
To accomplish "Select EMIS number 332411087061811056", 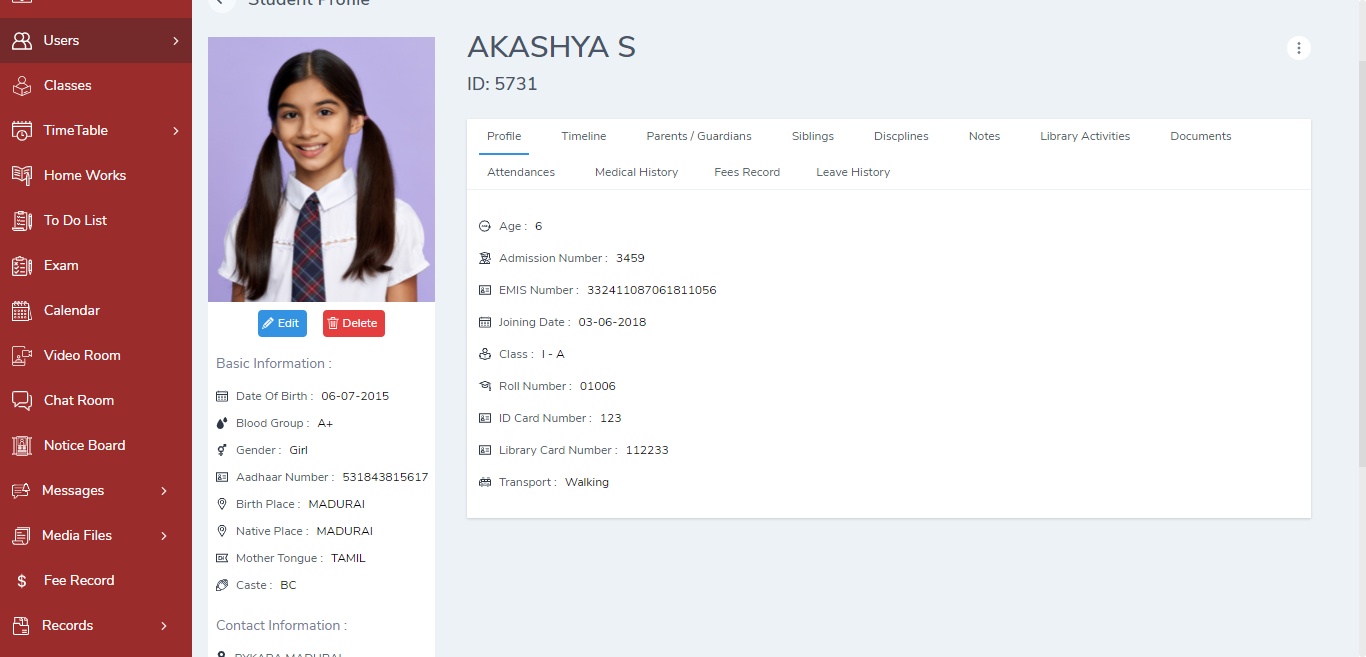I will coord(652,291).
